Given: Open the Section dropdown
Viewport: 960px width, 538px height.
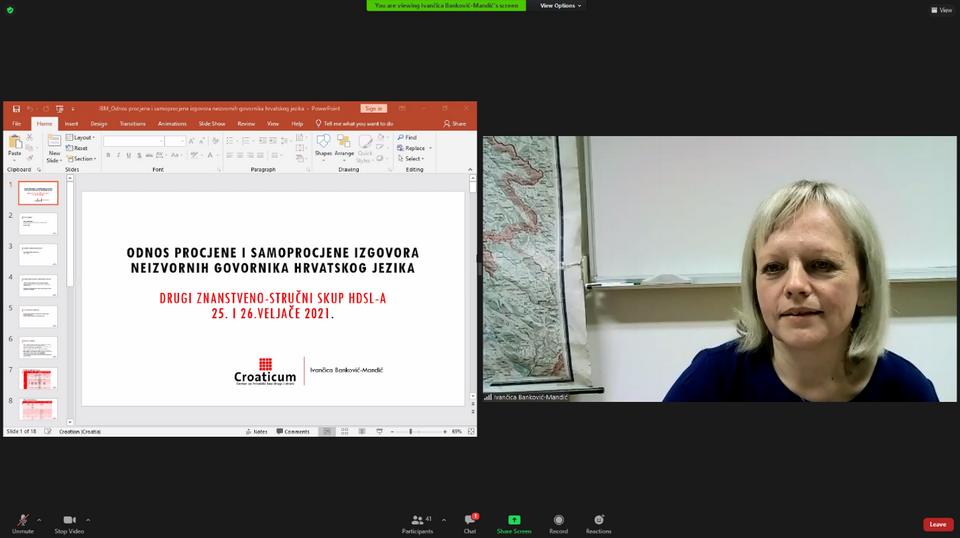Looking at the screenshot, I should [81, 159].
